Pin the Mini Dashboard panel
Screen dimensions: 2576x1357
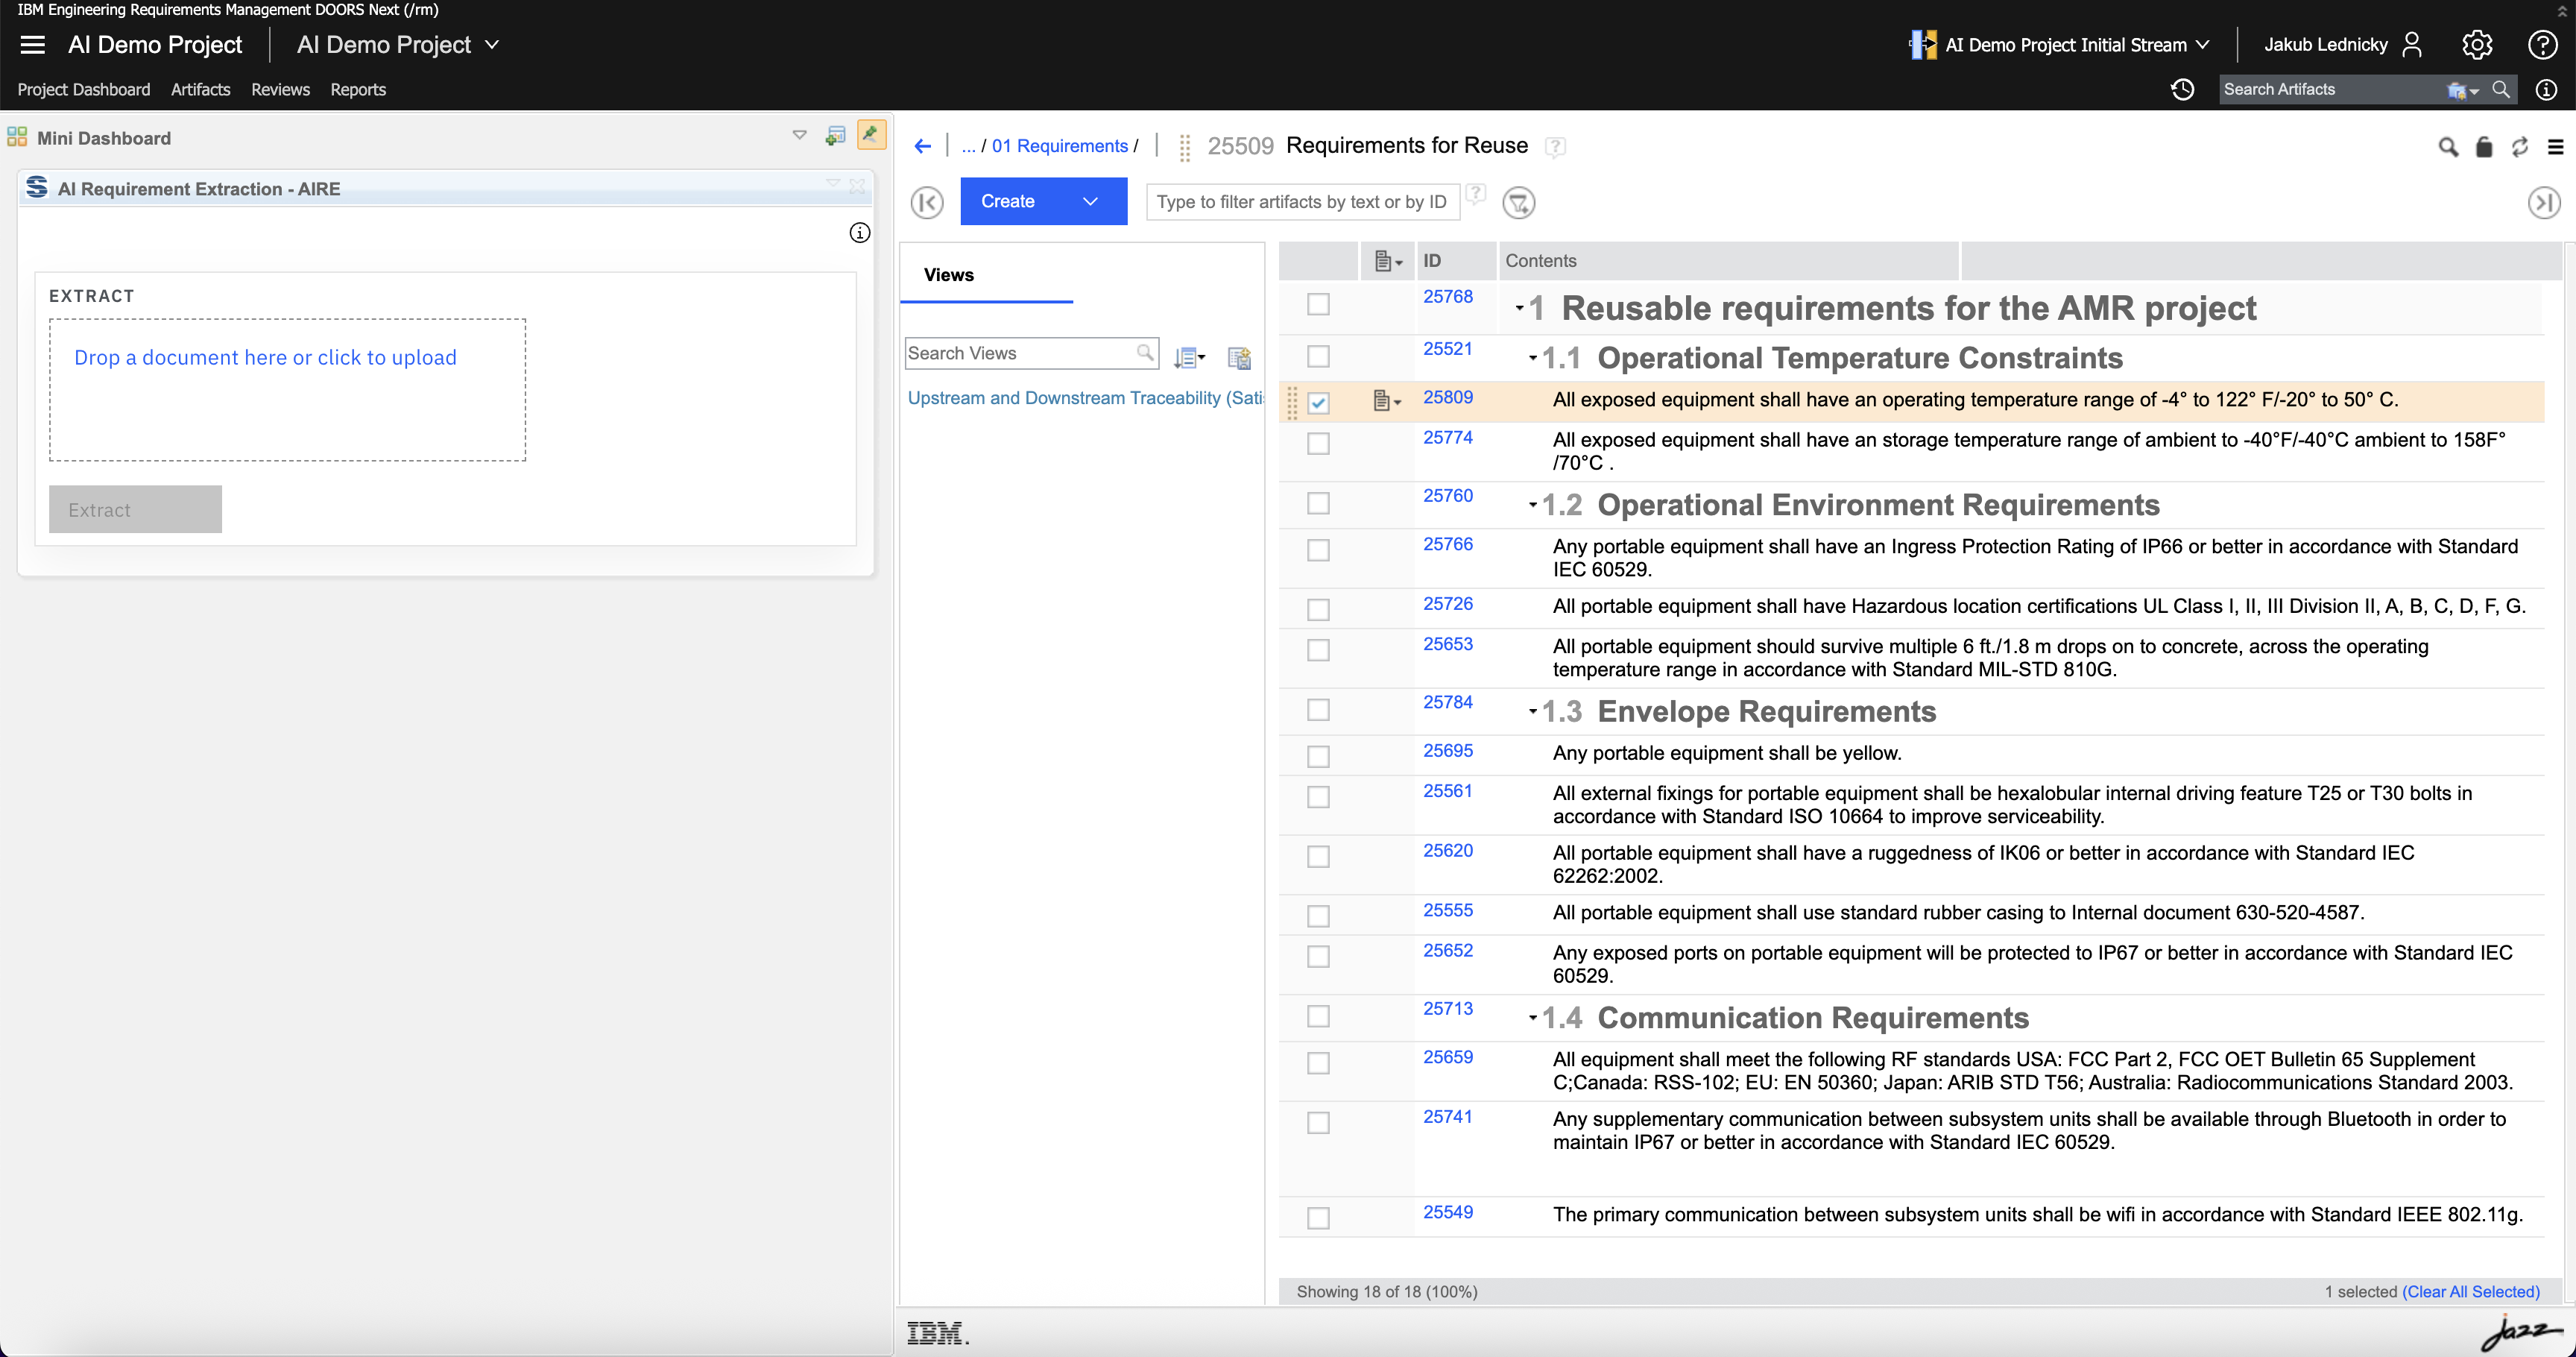point(871,134)
